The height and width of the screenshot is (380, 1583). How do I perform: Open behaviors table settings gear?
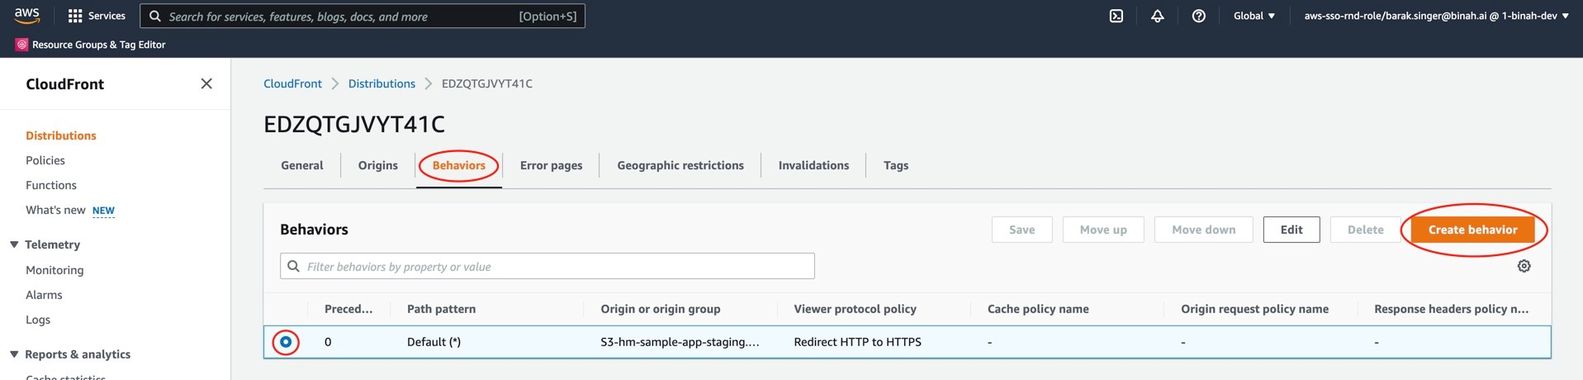tap(1524, 266)
